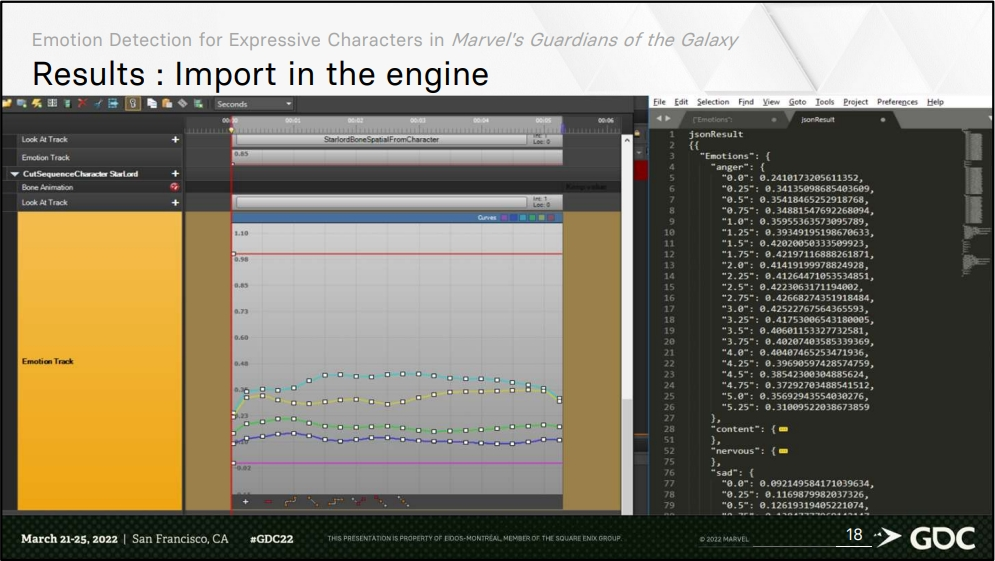Open the File menu in Sublime Text
Screen dimensions: 995x561
[659, 102]
